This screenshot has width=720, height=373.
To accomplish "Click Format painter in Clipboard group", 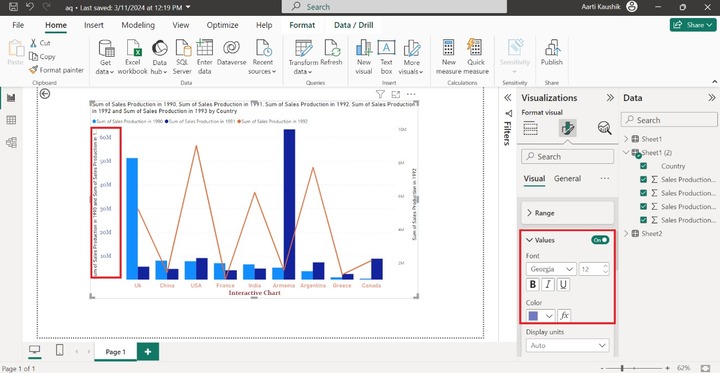I will click(x=56, y=70).
